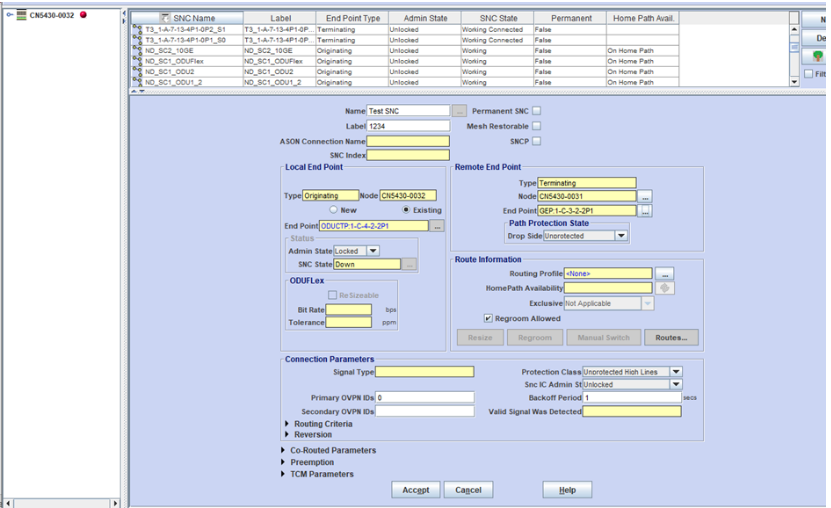Click the HomePath Availability icon button
This screenshot has height=508, width=831.
(x=665, y=288)
